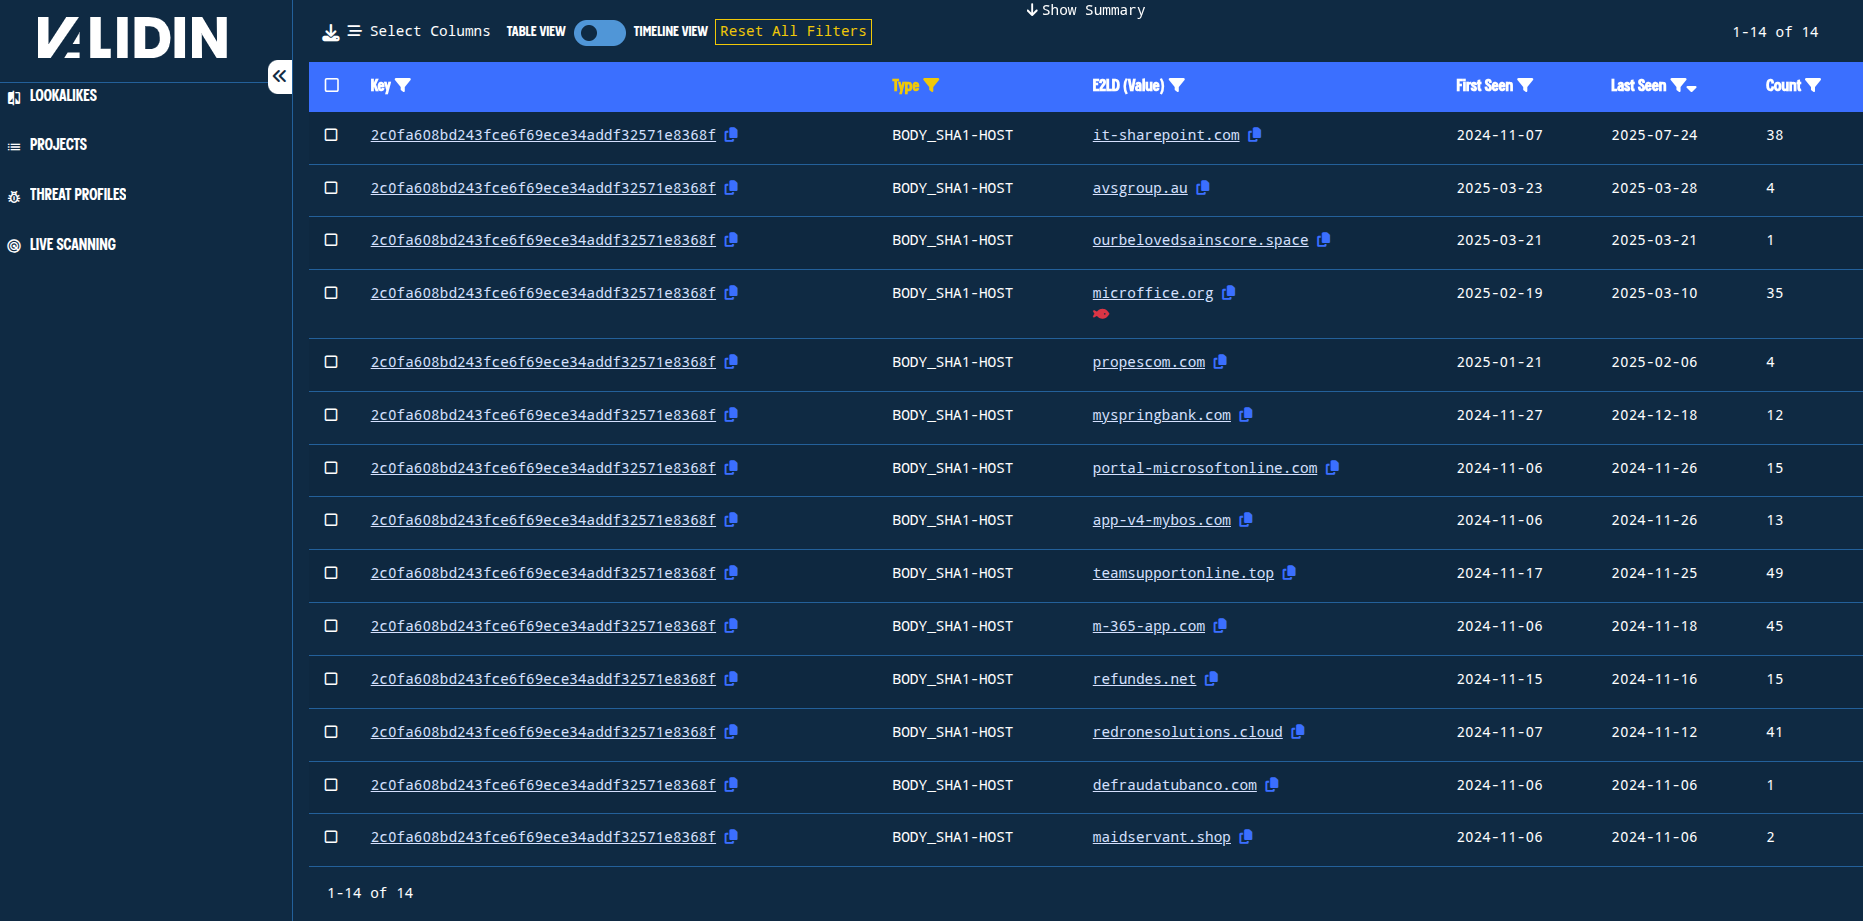This screenshot has height=921, width=1863.
Task: Check the ourbelovedsainscore.space row checkbox
Action: tap(331, 240)
